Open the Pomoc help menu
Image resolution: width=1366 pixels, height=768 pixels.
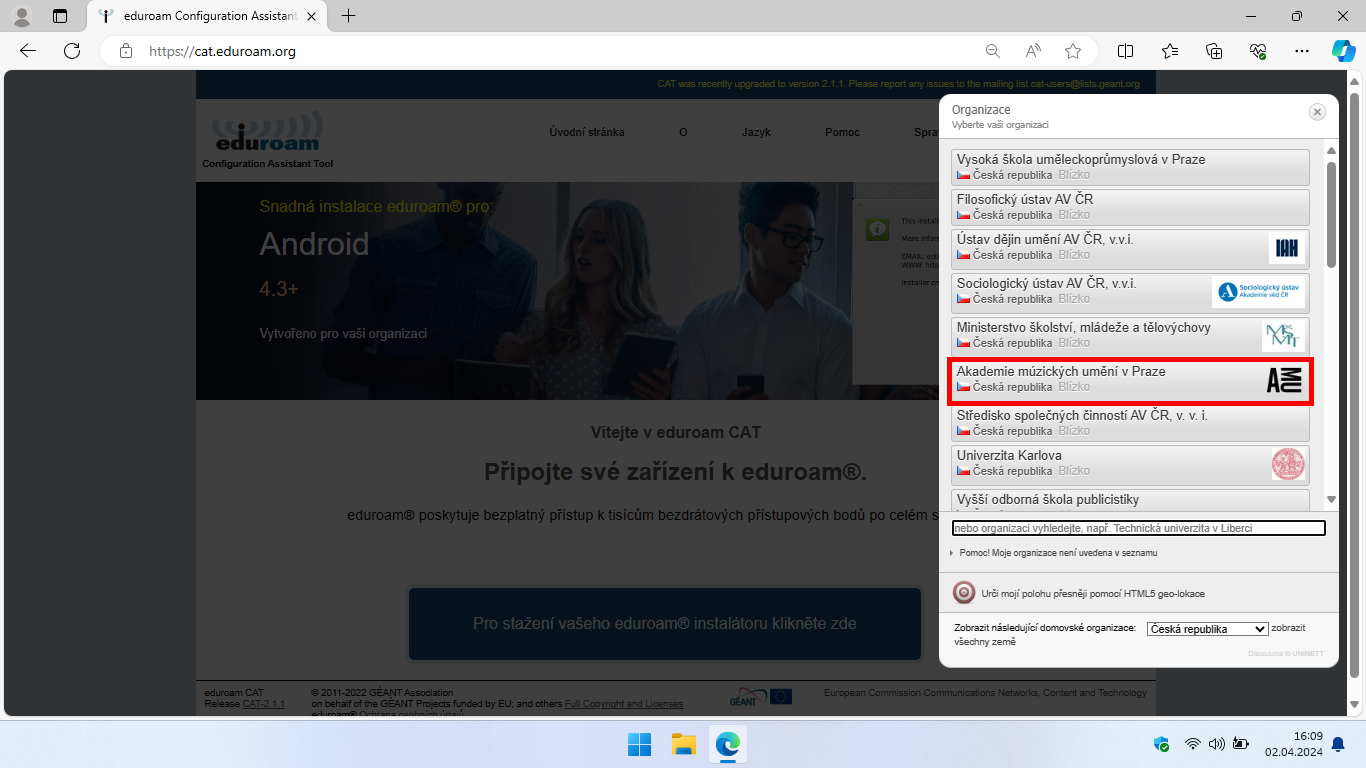(842, 132)
